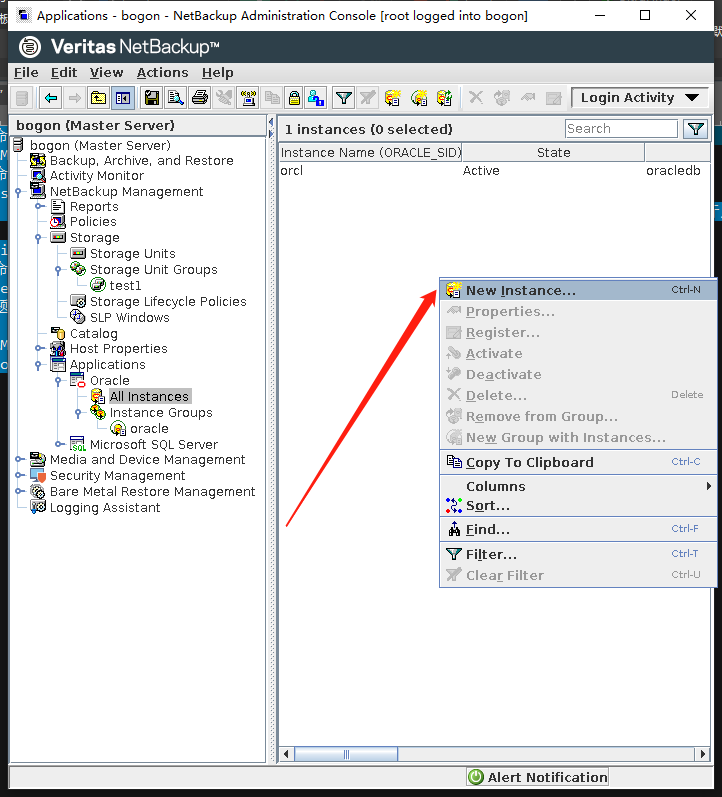Open Print Preview from the toolbar

pyautogui.click(x=176, y=98)
